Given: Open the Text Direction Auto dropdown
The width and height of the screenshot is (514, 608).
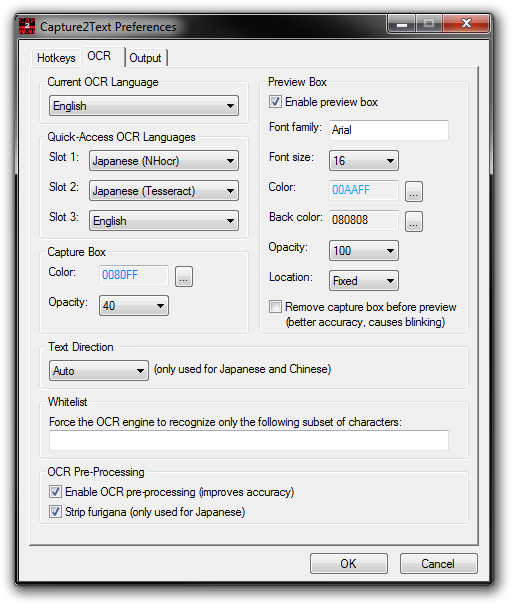Looking at the screenshot, I should point(99,371).
